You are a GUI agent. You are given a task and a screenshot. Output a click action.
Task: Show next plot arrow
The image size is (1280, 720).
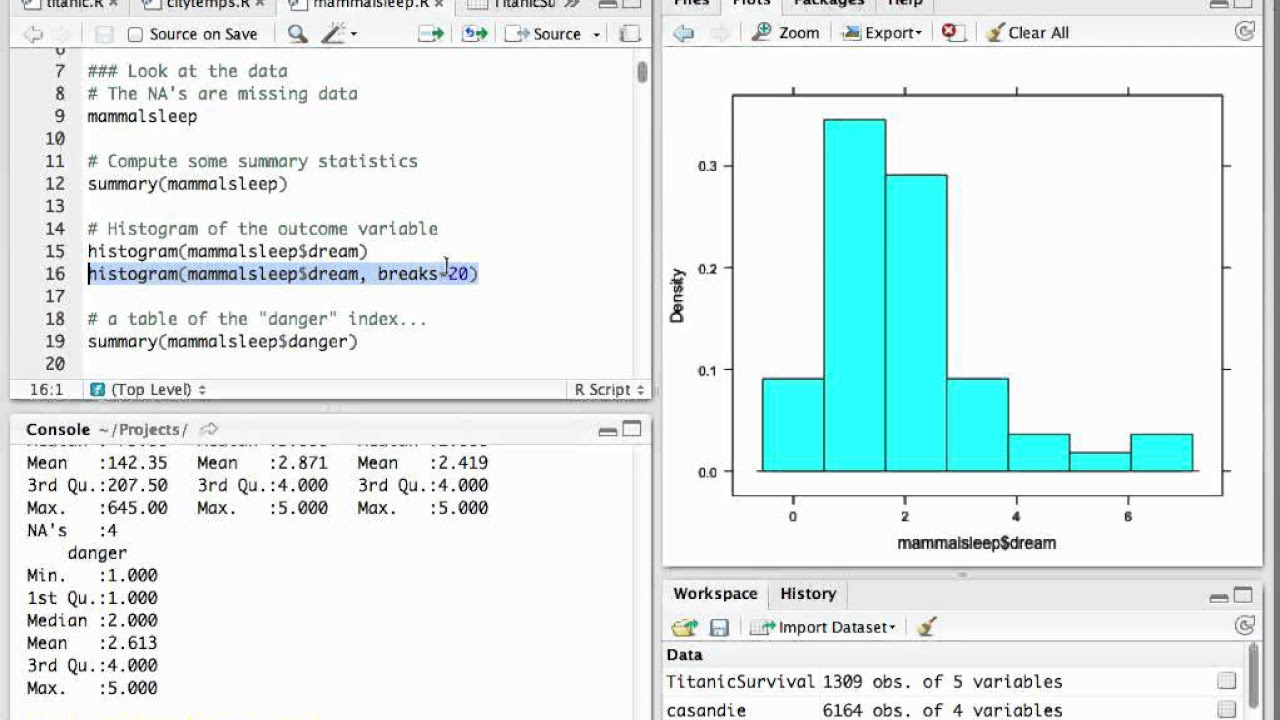pyautogui.click(x=719, y=33)
